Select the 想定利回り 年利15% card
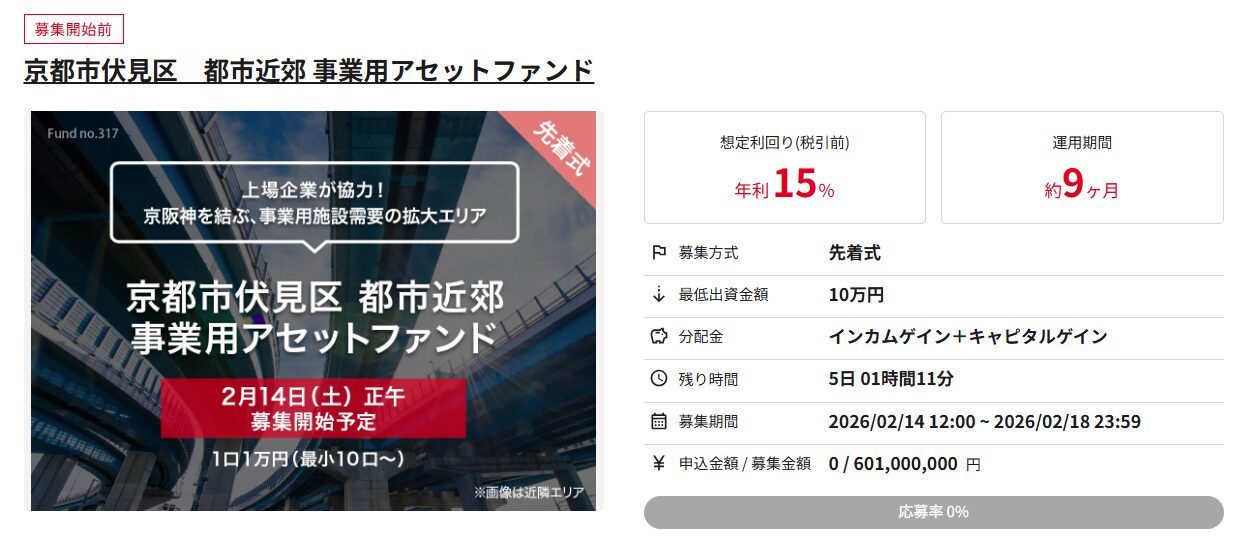 tap(784, 167)
